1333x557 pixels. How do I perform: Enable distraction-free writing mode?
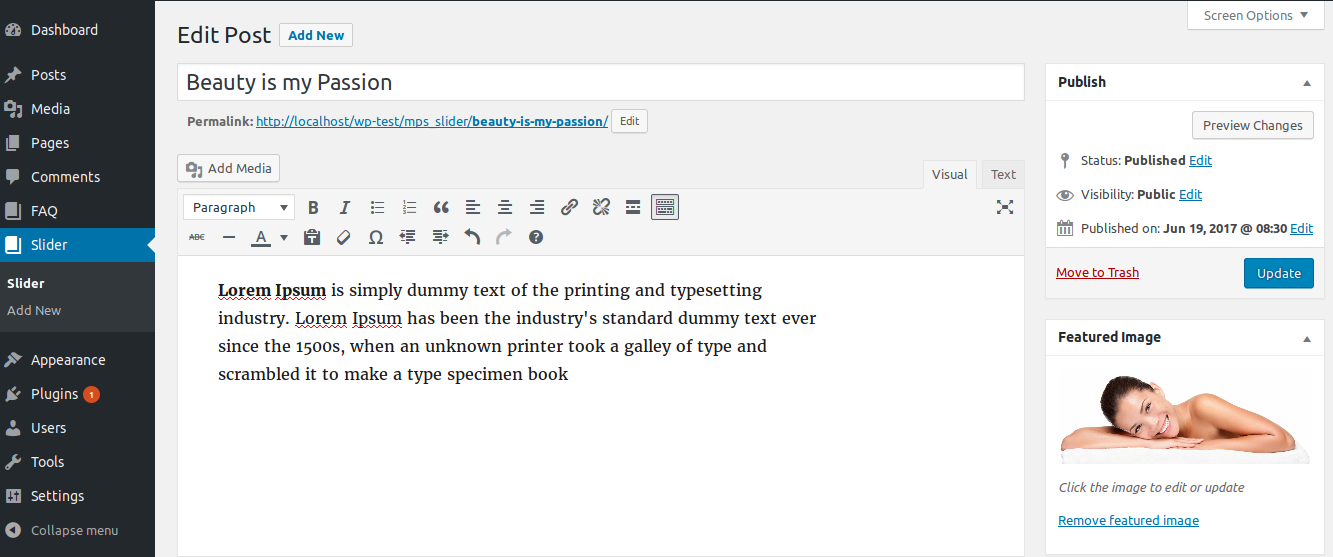point(1005,207)
